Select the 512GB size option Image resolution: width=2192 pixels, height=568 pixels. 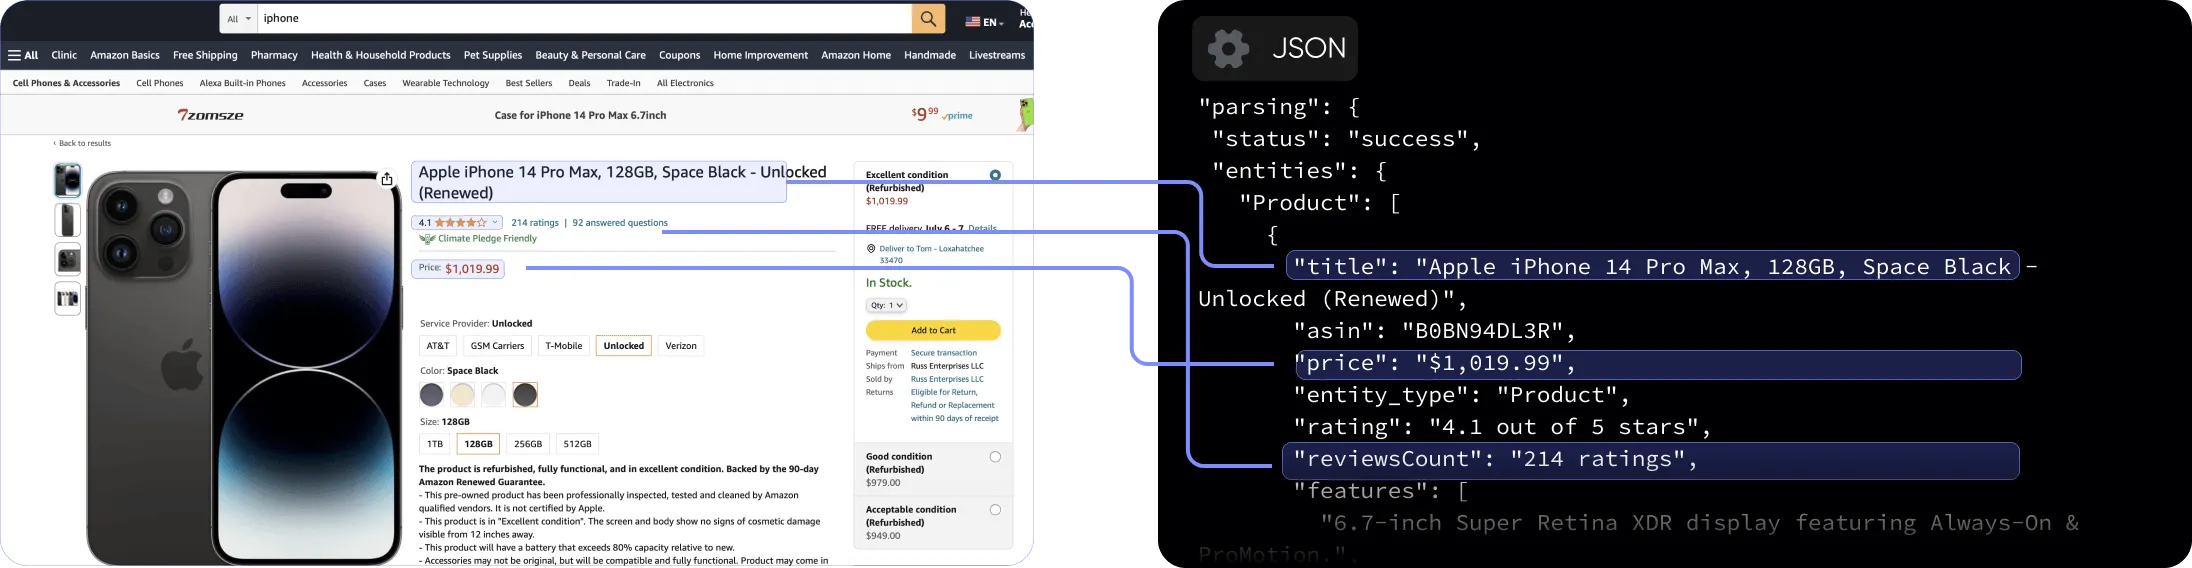[x=577, y=444]
